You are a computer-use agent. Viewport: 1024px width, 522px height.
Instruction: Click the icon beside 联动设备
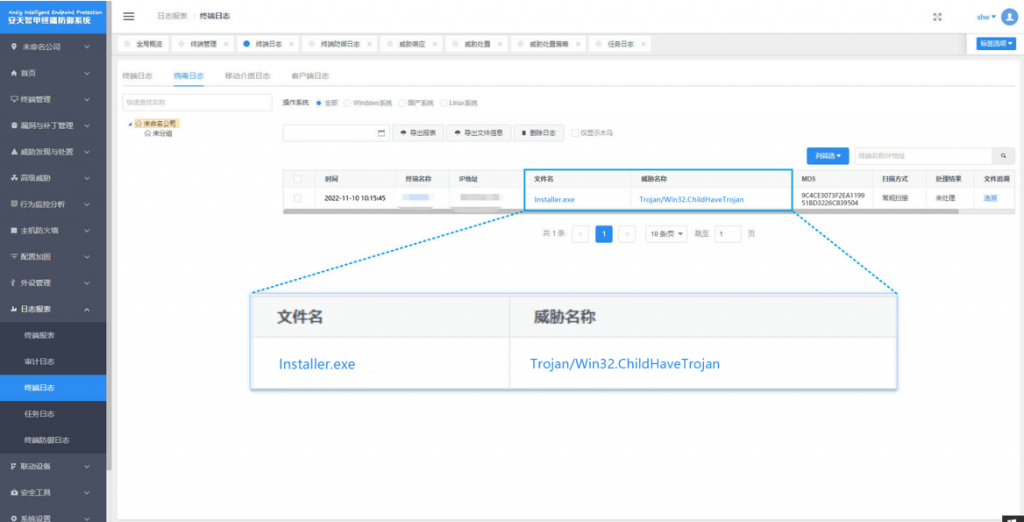click(x=14, y=466)
